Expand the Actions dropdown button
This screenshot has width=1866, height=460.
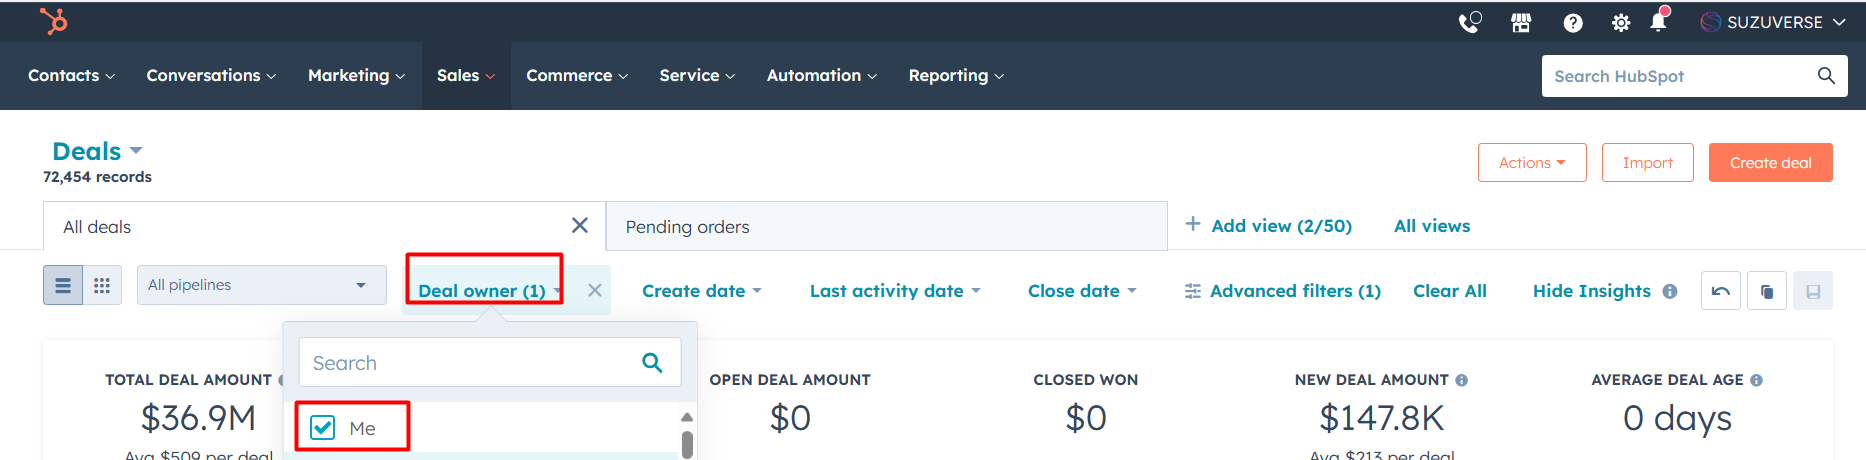click(x=1532, y=163)
